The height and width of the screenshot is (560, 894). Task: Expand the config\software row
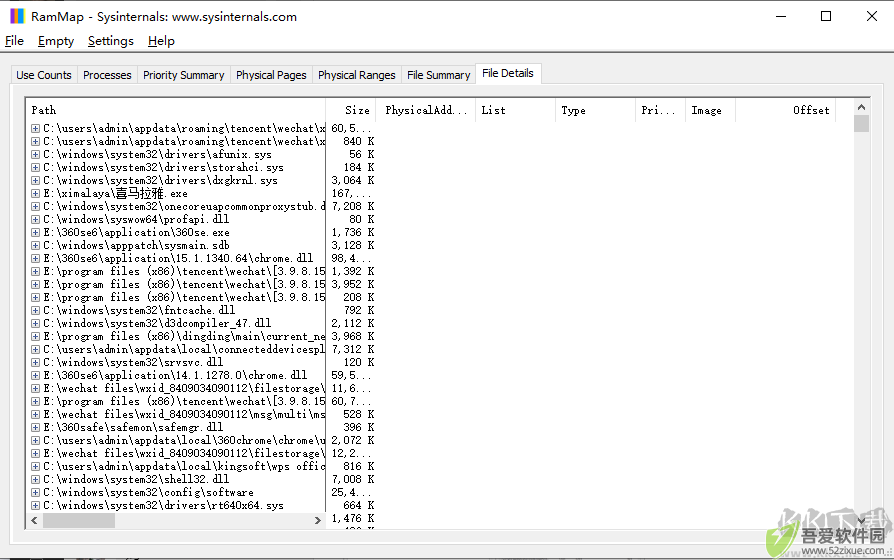(35, 493)
